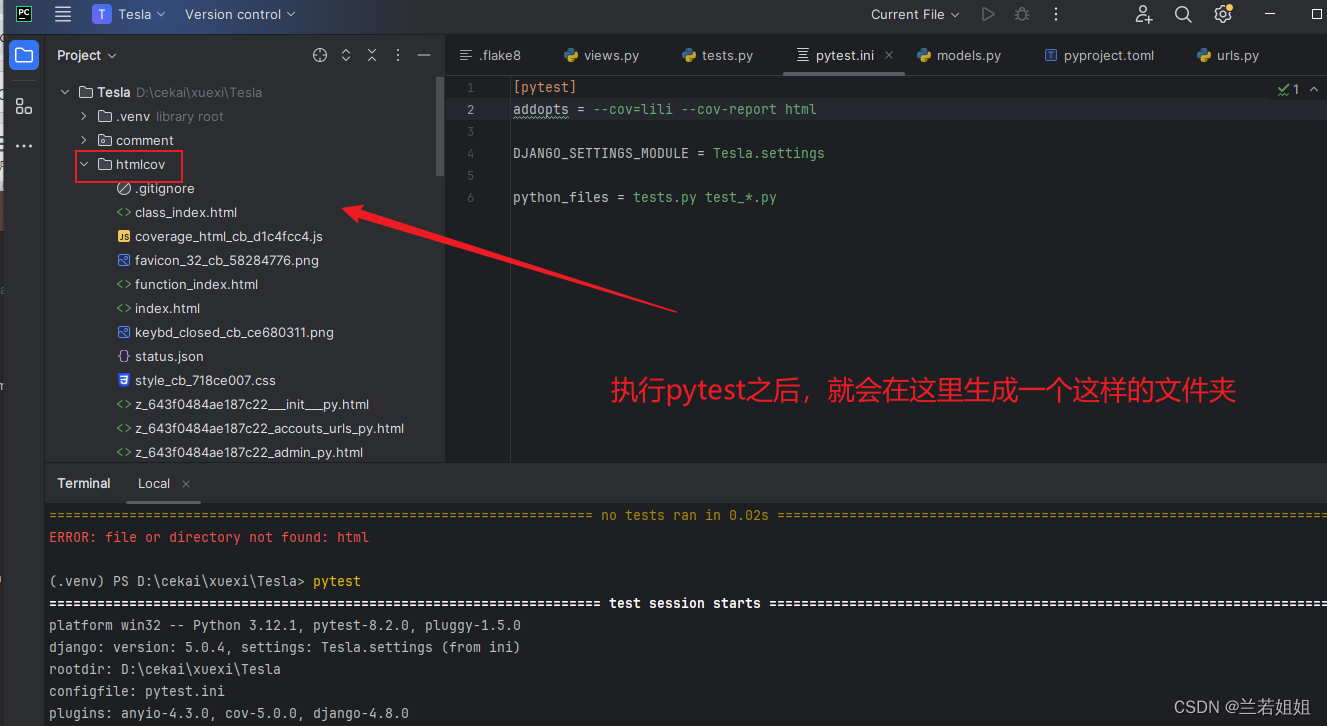Switch to the views.py tab
Image resolution: width=1327 pixels, height=726 pixels.
pyautogui.click(x=601, y=55)
